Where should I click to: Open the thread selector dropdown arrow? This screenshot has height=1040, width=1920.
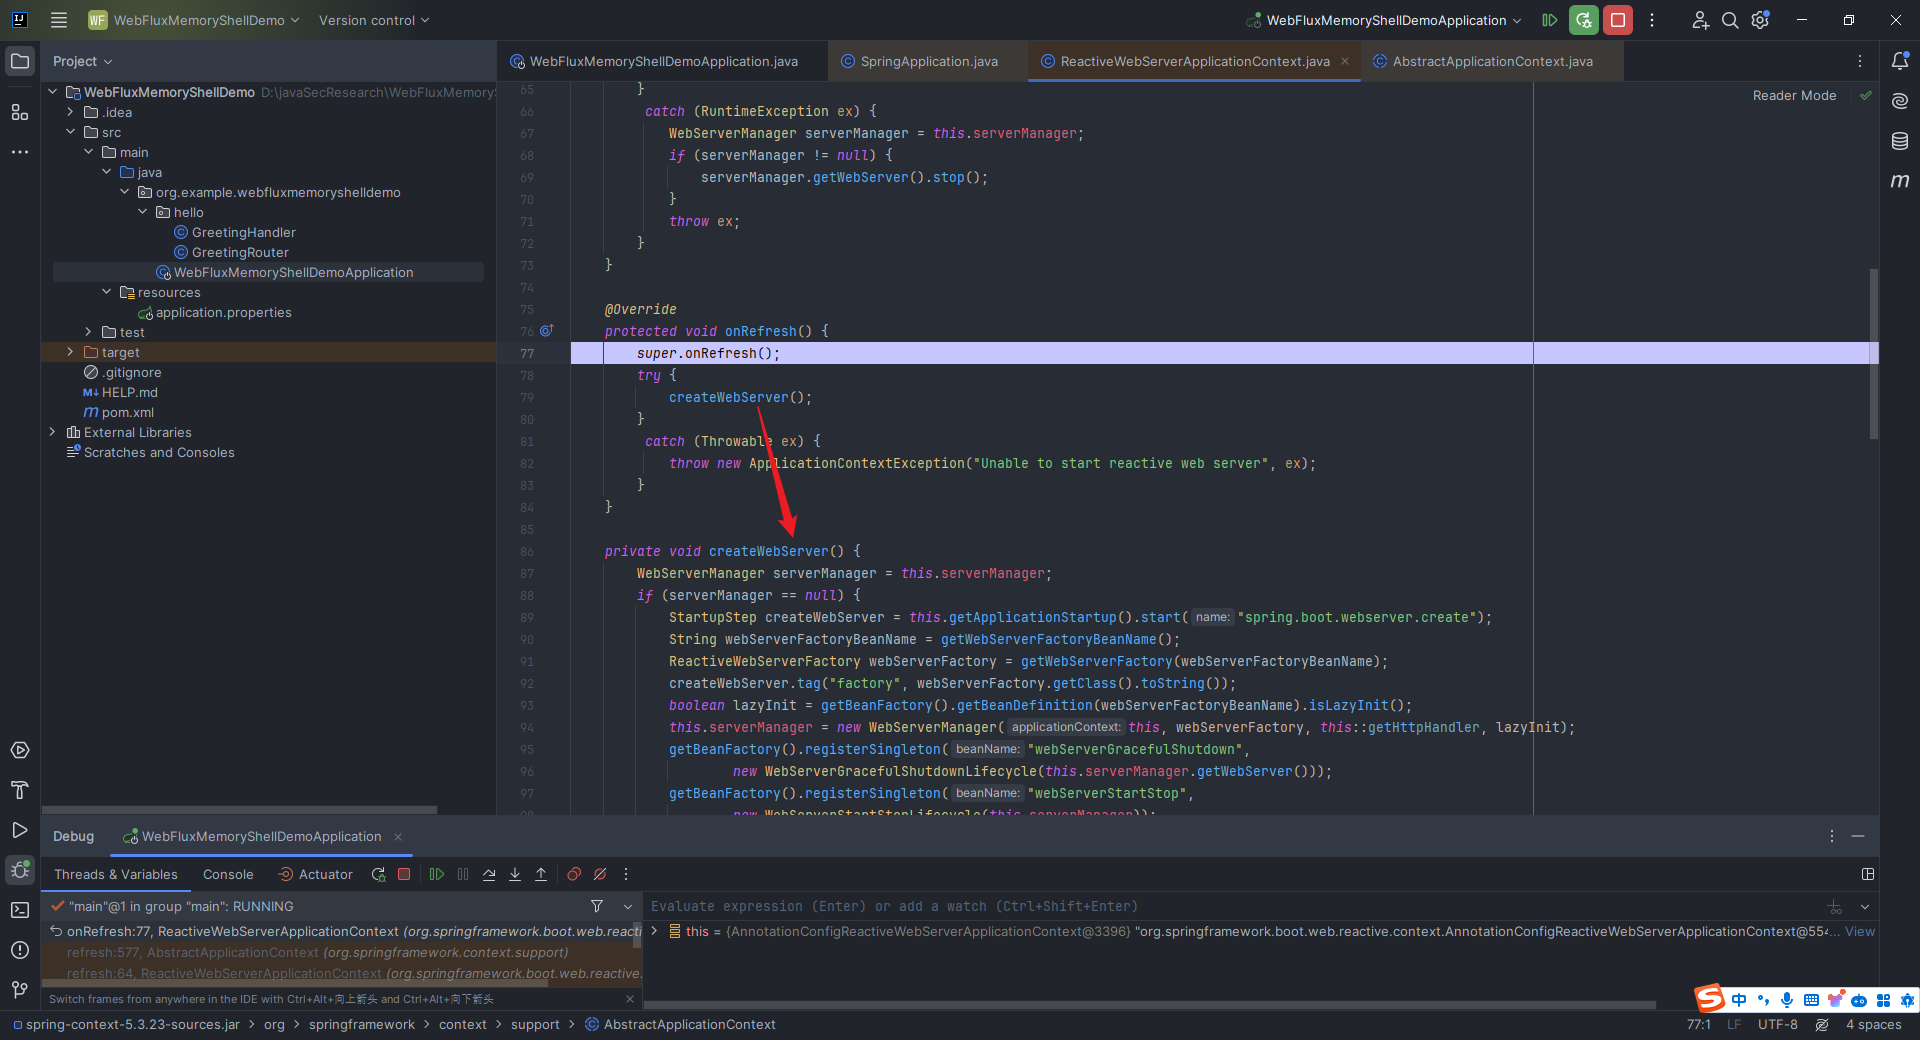pos(628,906)
